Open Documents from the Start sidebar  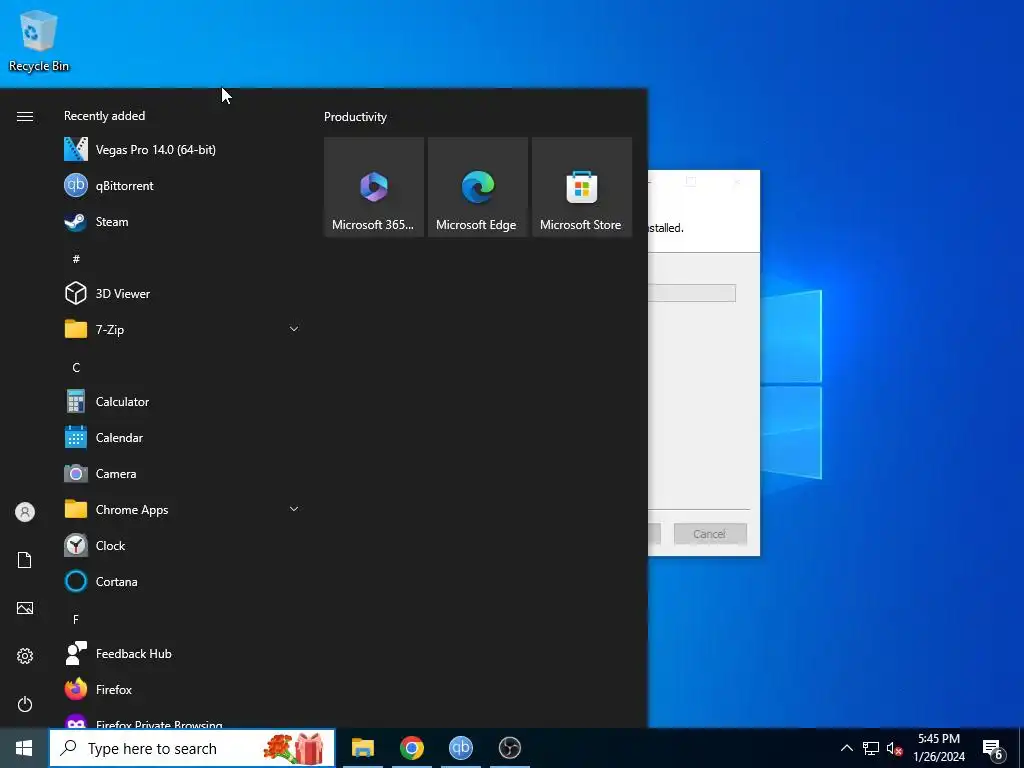click(25, 560)
